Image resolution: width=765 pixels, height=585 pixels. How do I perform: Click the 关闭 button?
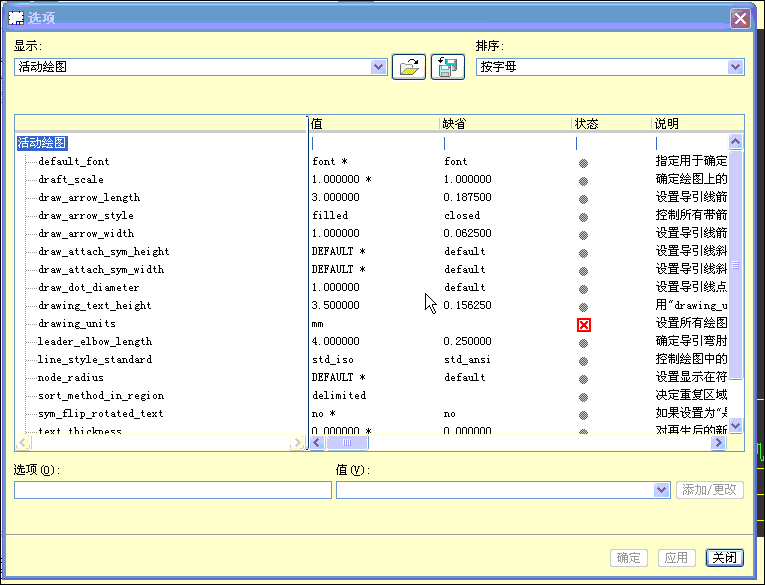click(725, 558)
